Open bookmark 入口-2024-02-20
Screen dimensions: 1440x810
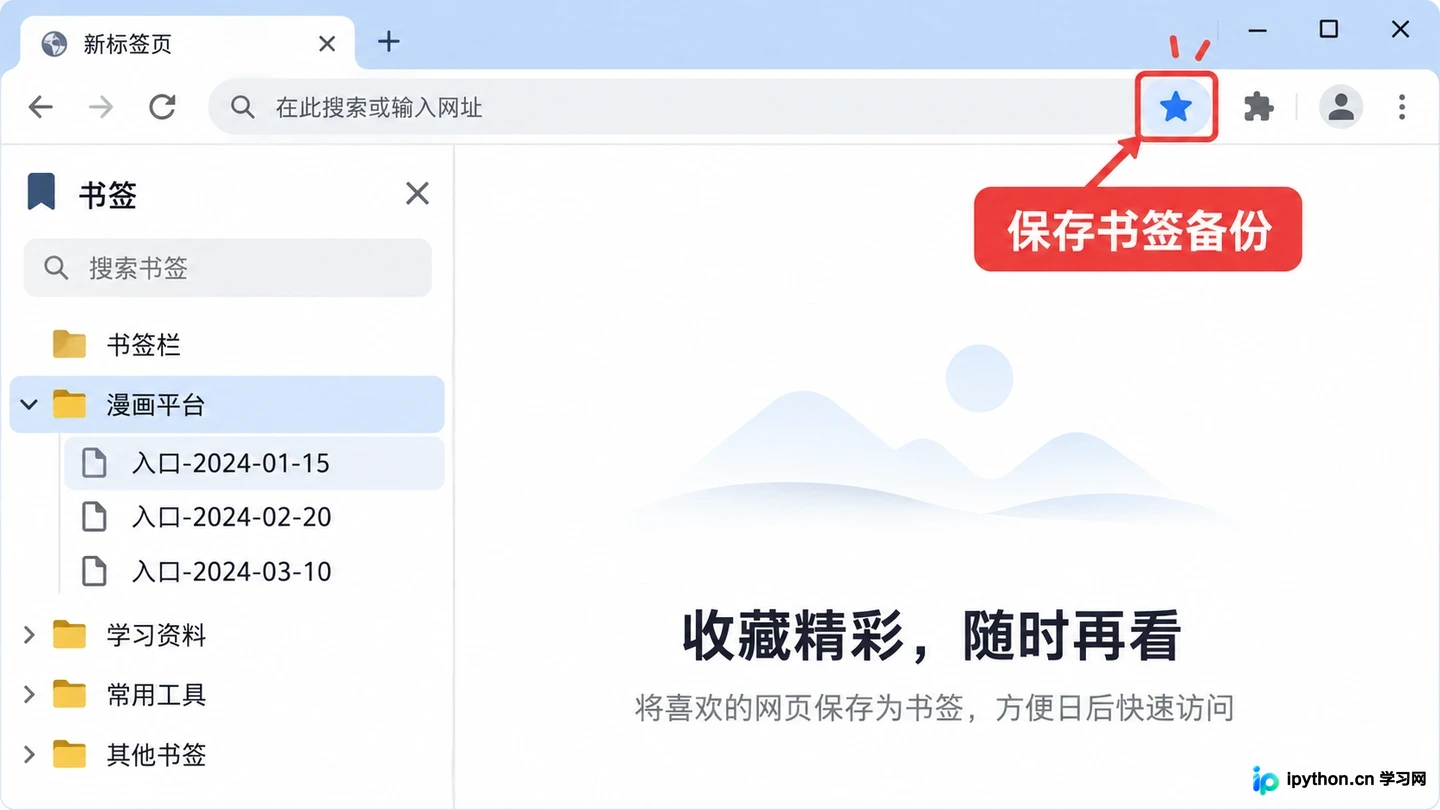254,517
